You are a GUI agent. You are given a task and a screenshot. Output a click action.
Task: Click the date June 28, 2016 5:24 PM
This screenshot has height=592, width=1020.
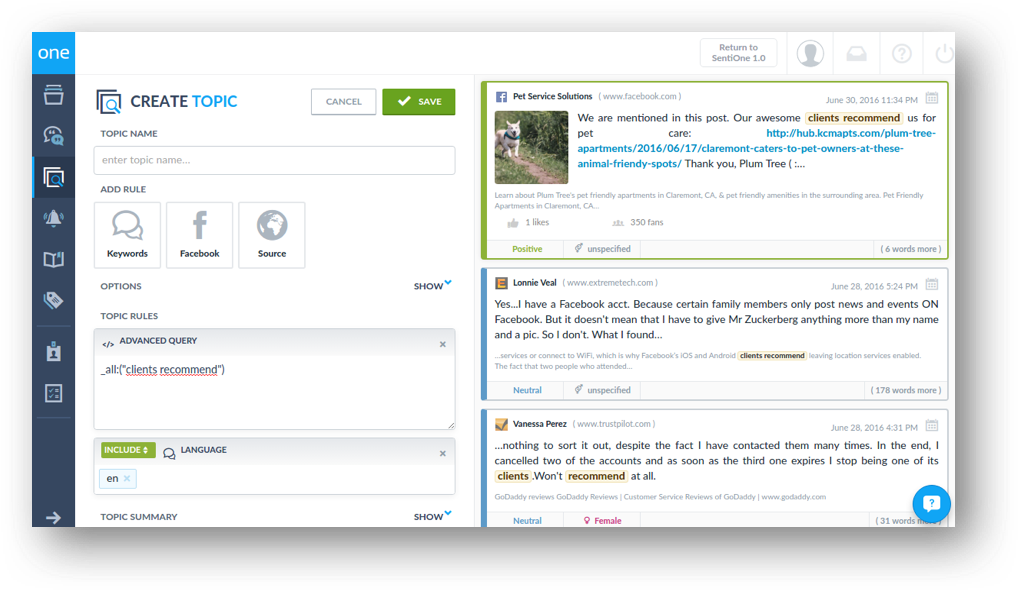pos(874,286)
